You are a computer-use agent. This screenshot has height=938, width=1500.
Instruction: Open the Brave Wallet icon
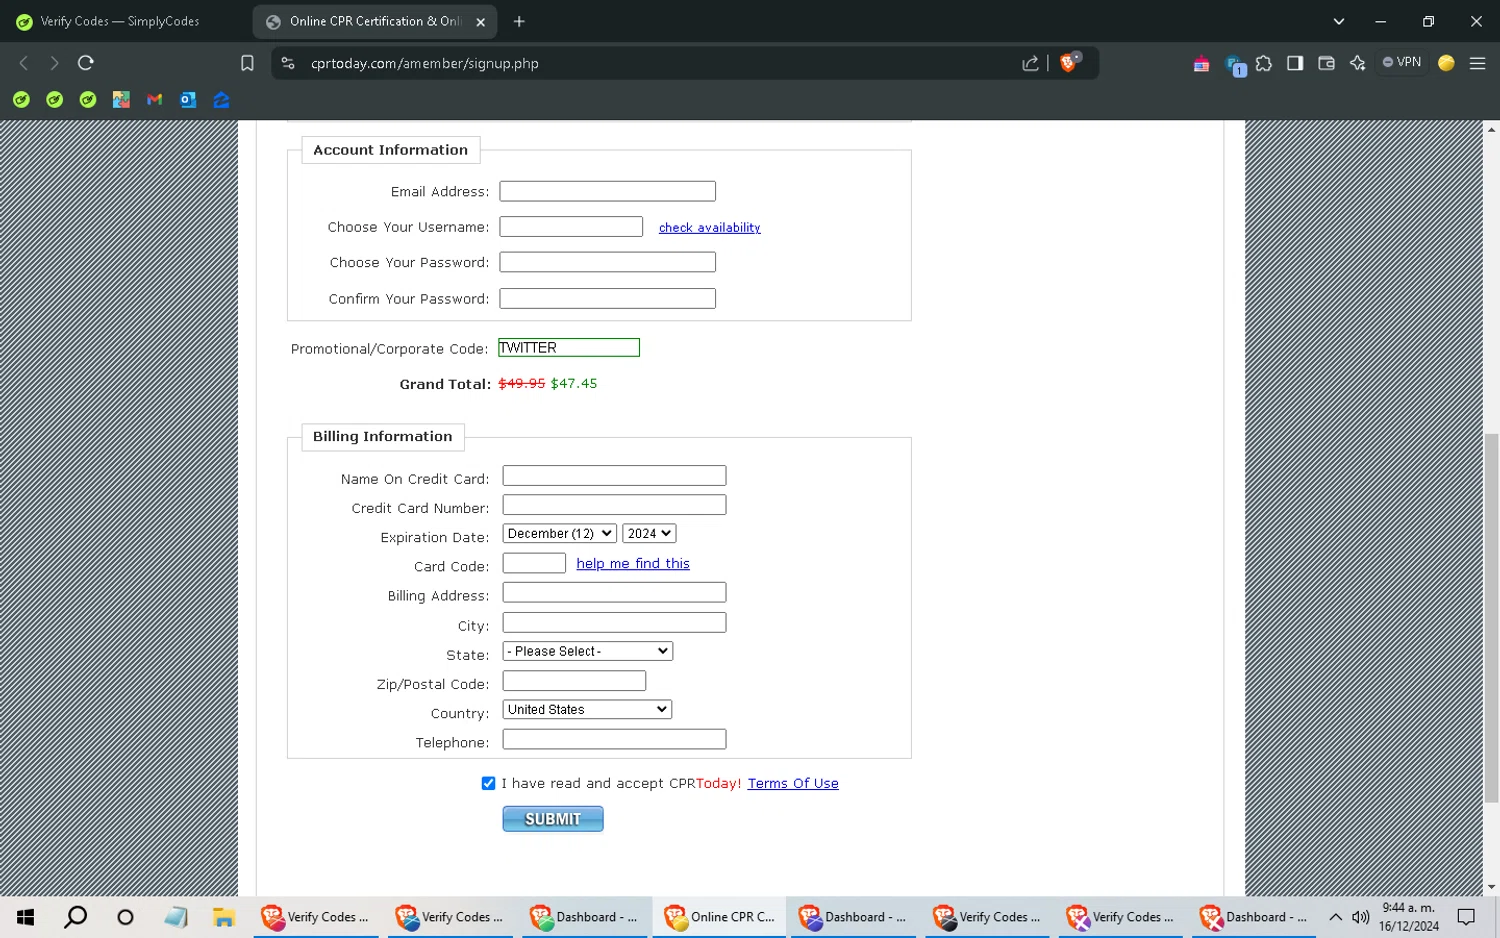click(x=1326, y=63)
